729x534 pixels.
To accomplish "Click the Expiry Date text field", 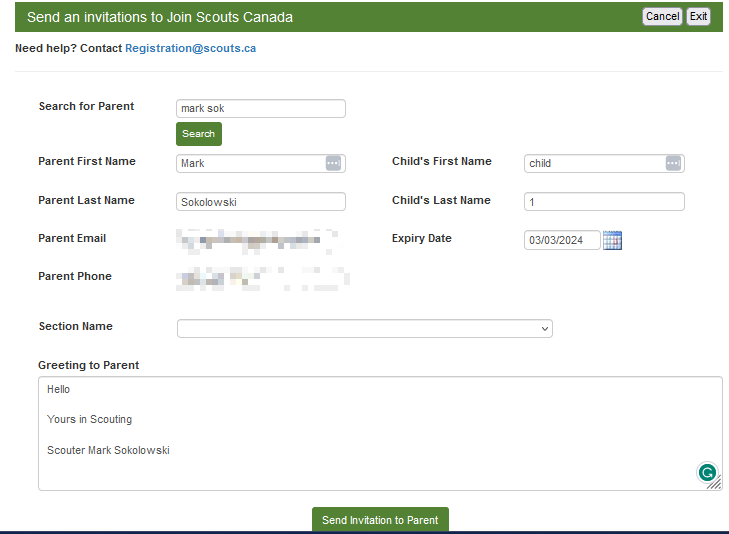I will 562,240.
